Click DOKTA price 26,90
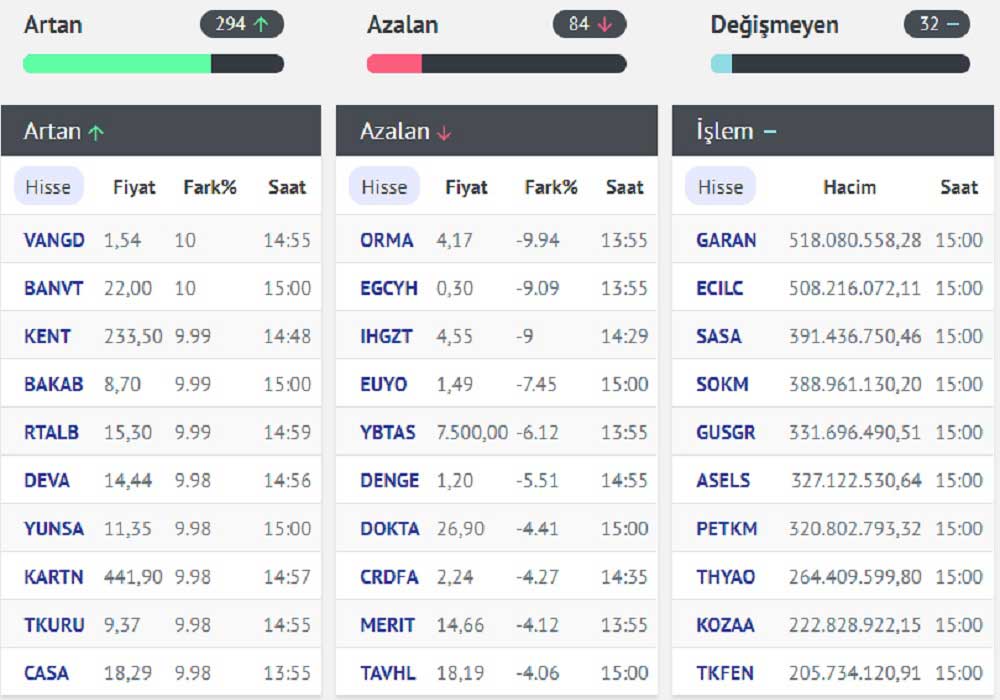 click(460, 529)
